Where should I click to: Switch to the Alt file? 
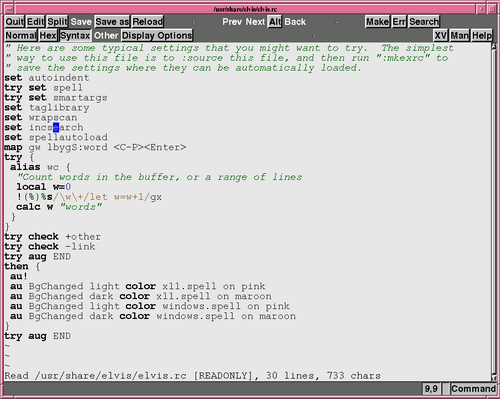click(275, 22)
